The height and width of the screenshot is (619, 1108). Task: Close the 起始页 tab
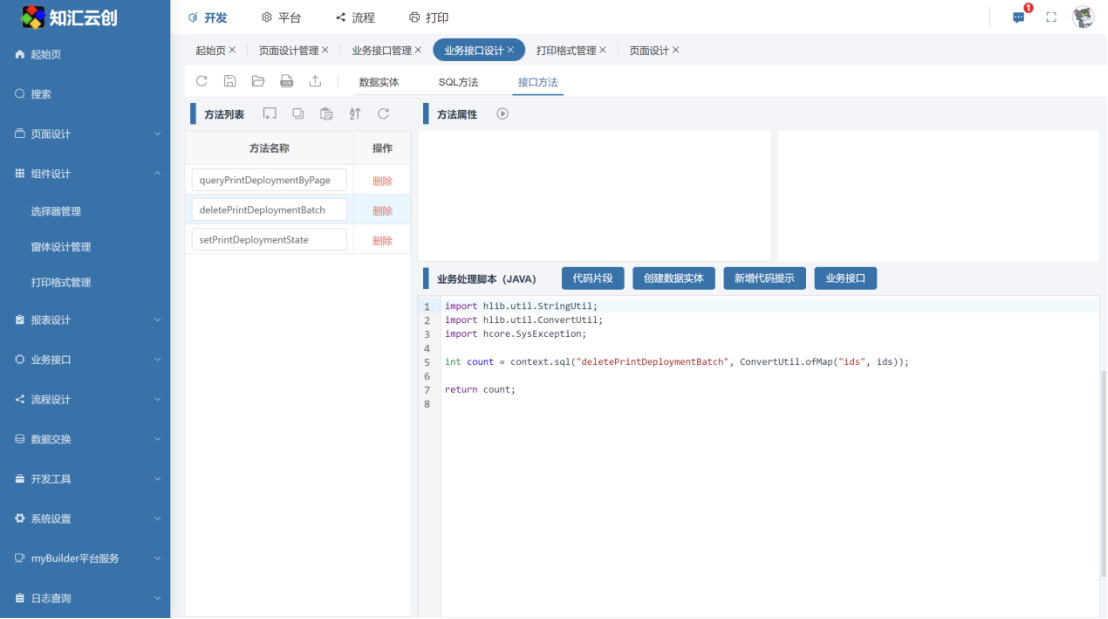coord(232,50)
